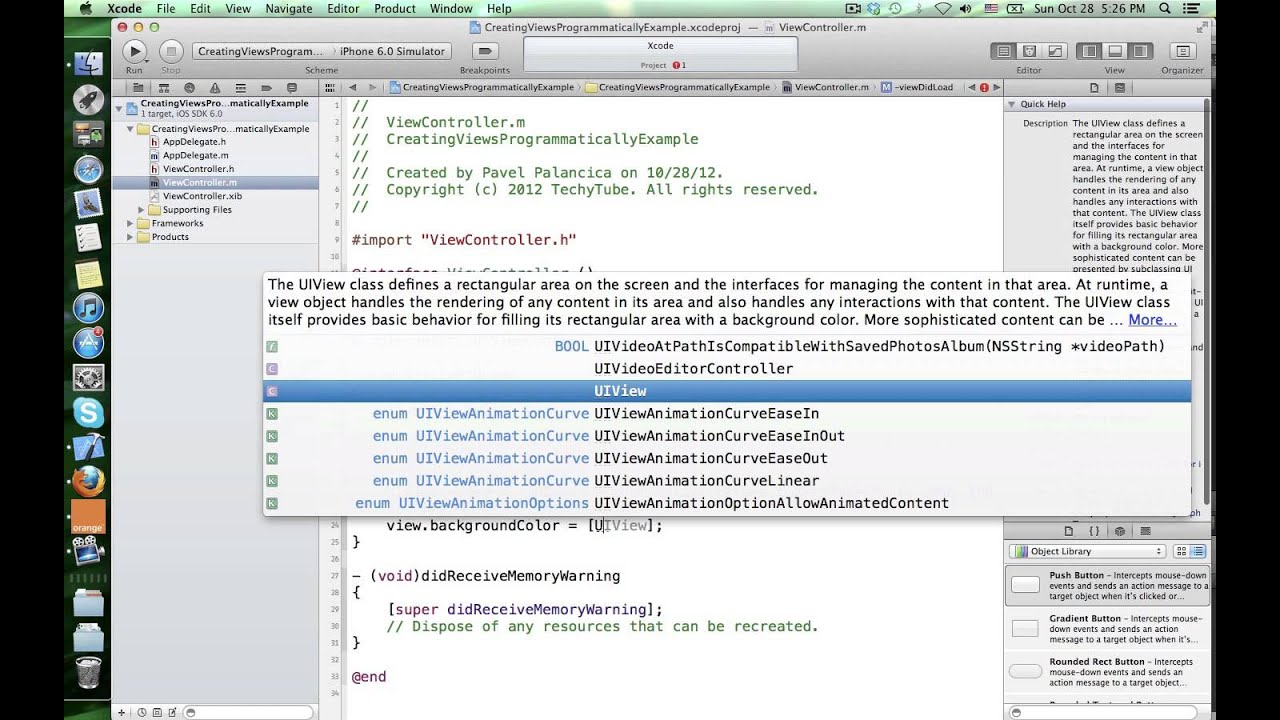Click the red error indicator in jump bar

pos(984,88)
